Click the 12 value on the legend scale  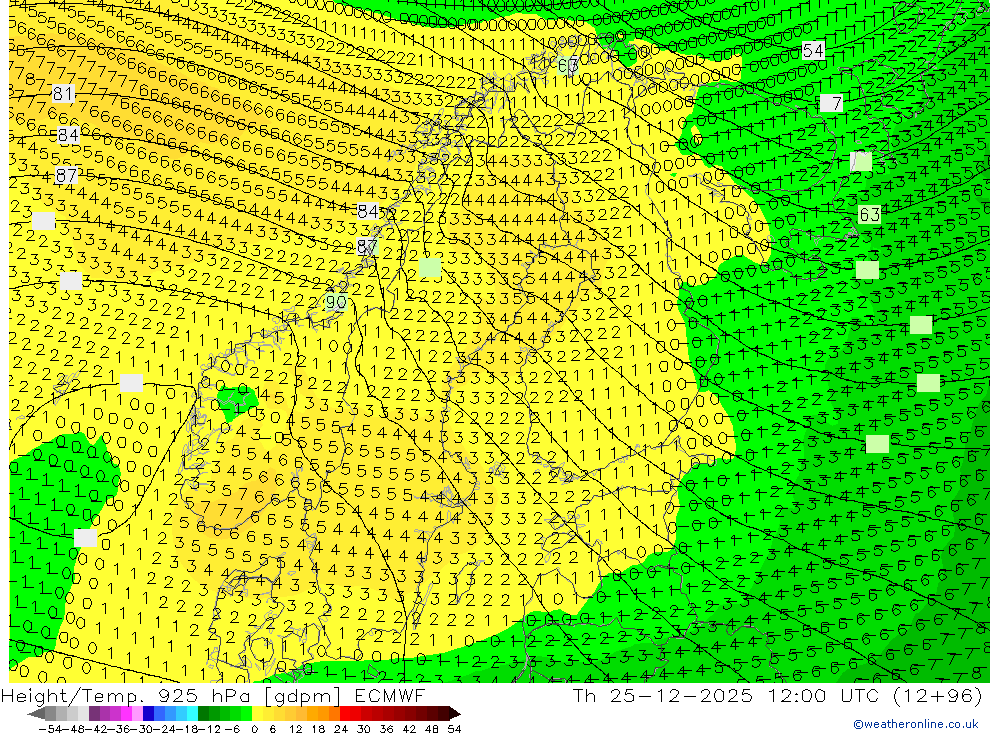pyautogui.click(x=296, y=729)
